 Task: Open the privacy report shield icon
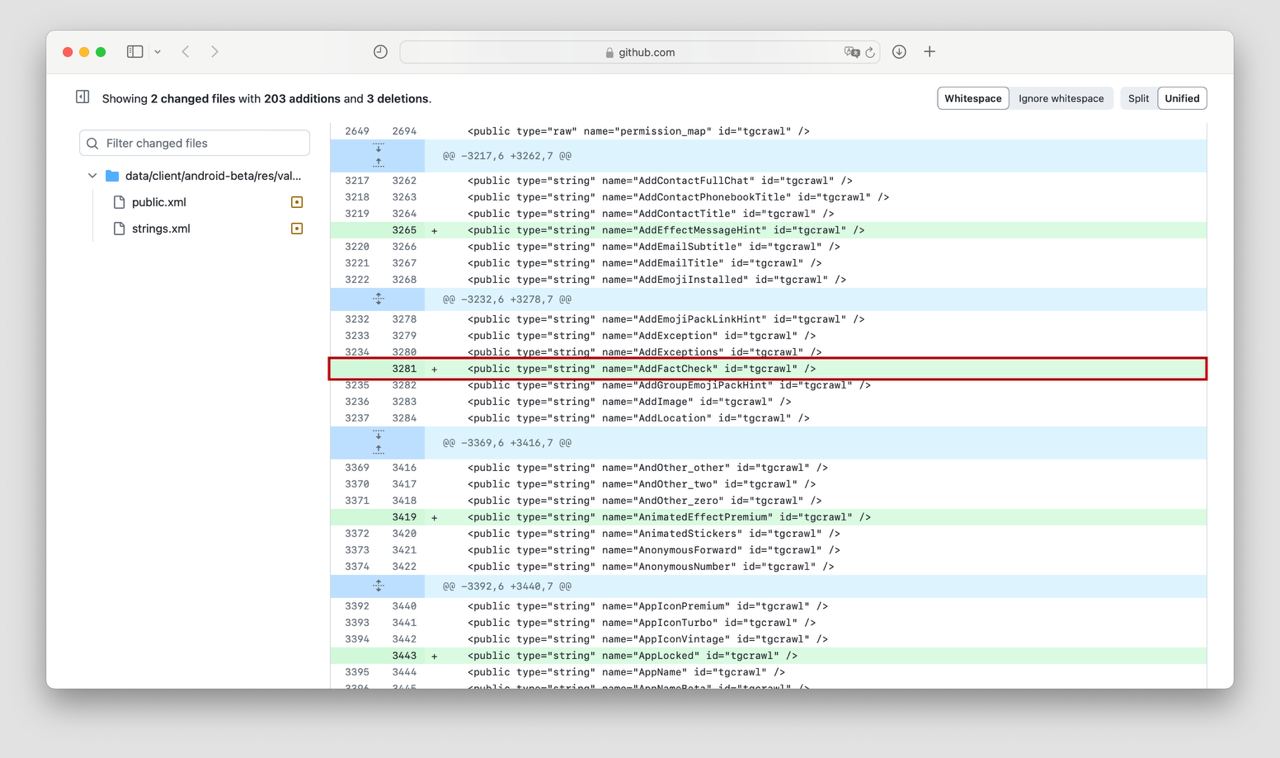380,52
